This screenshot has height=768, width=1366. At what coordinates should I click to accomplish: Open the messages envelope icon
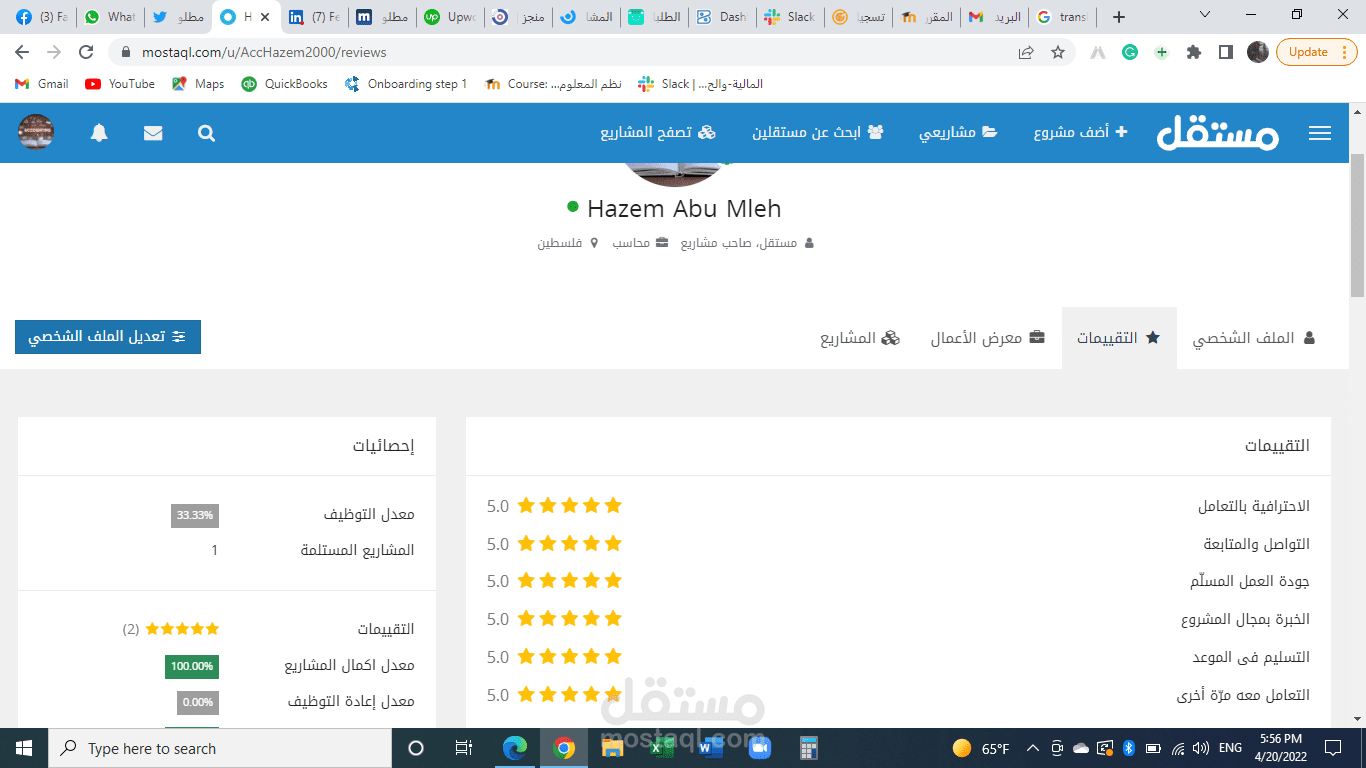click(x=153, y=133)
